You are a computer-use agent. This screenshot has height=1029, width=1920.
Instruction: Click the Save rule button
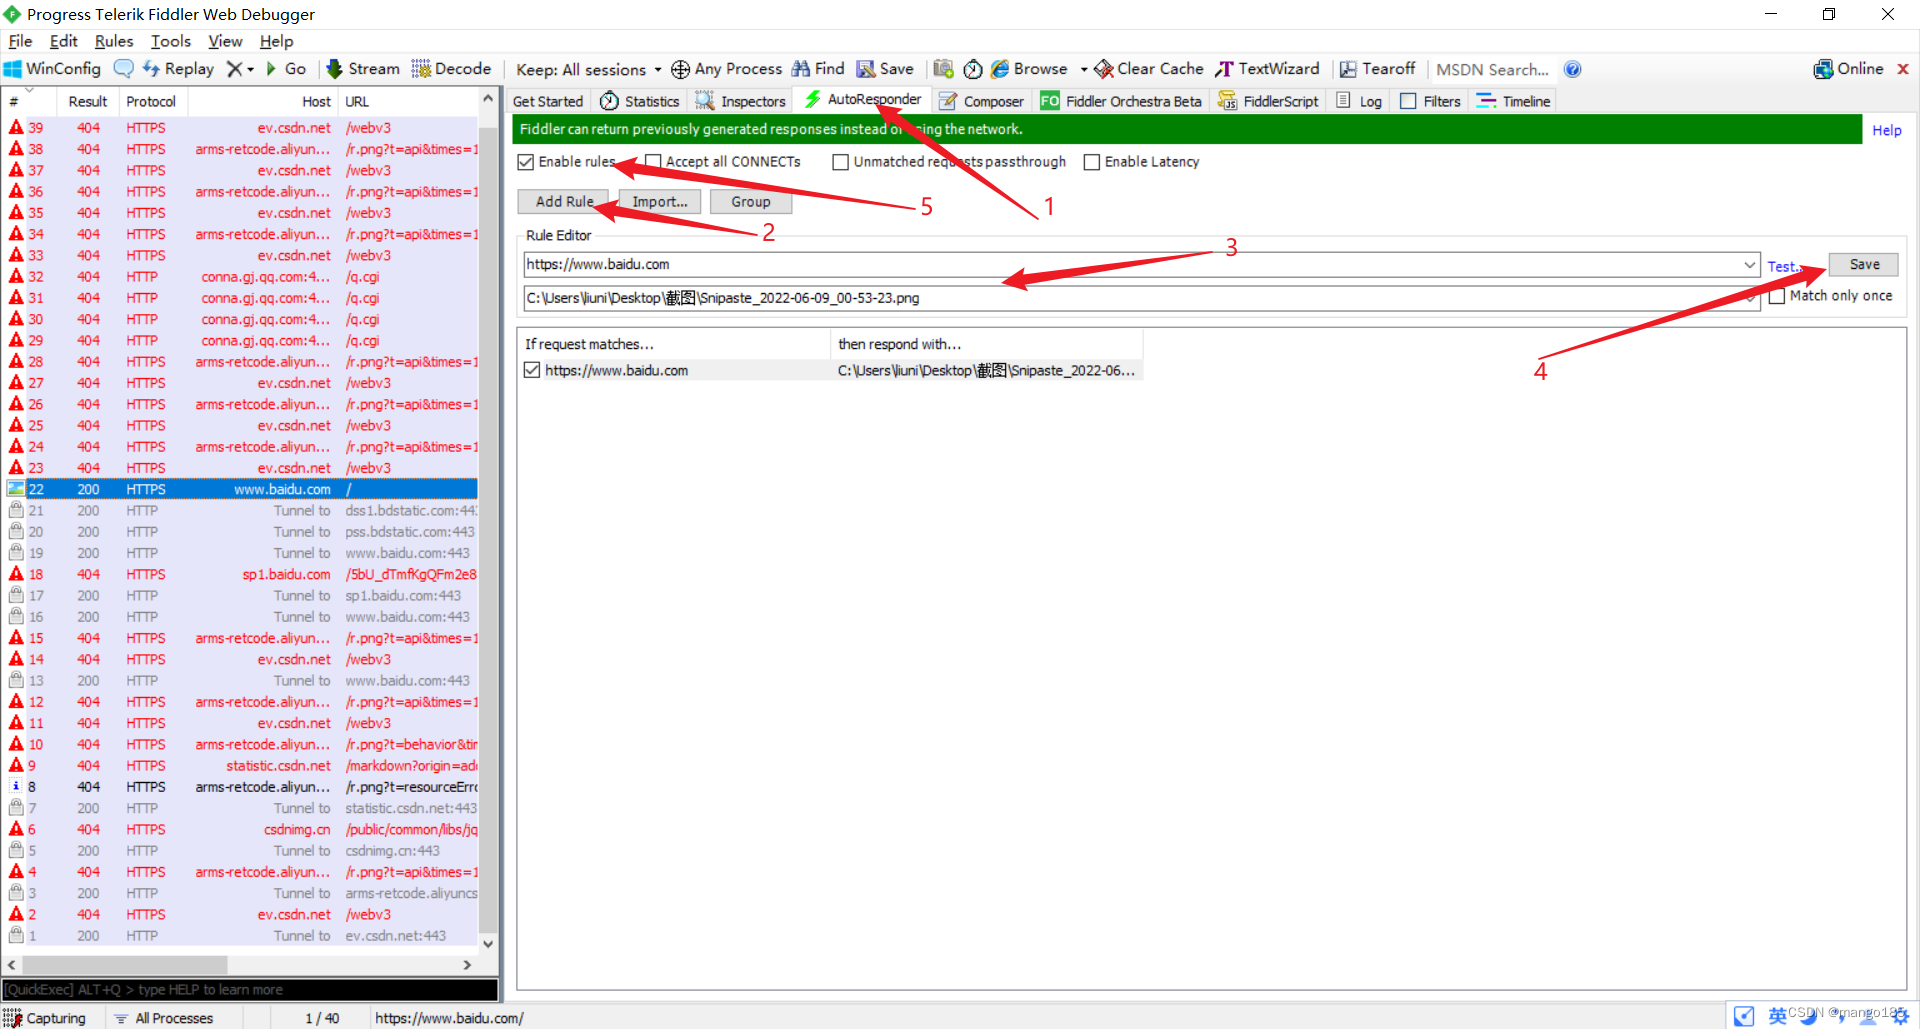(1864, 265)
